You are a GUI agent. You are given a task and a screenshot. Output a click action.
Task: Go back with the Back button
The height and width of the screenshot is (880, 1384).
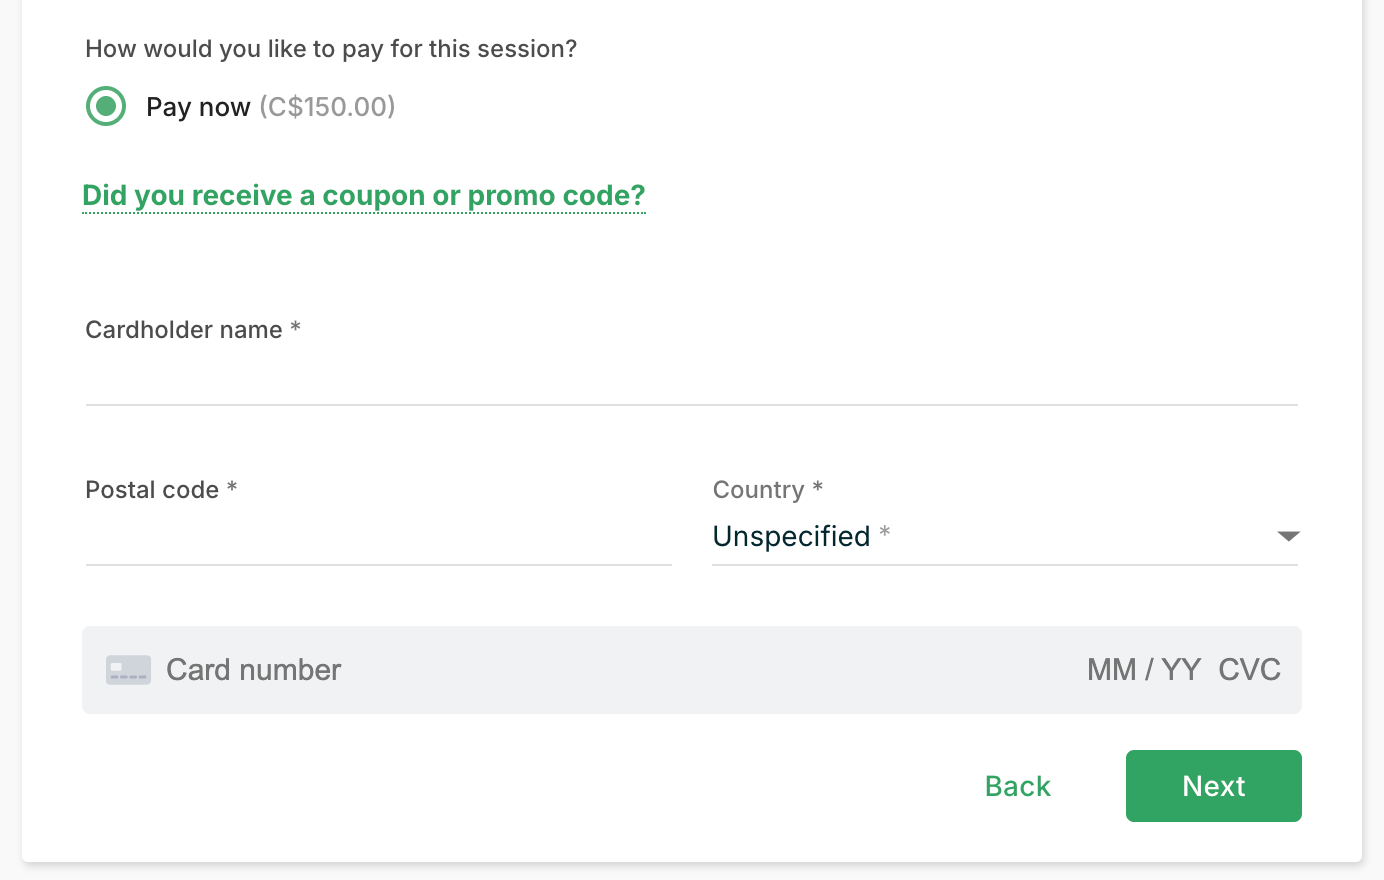[x=1018, y=786]
